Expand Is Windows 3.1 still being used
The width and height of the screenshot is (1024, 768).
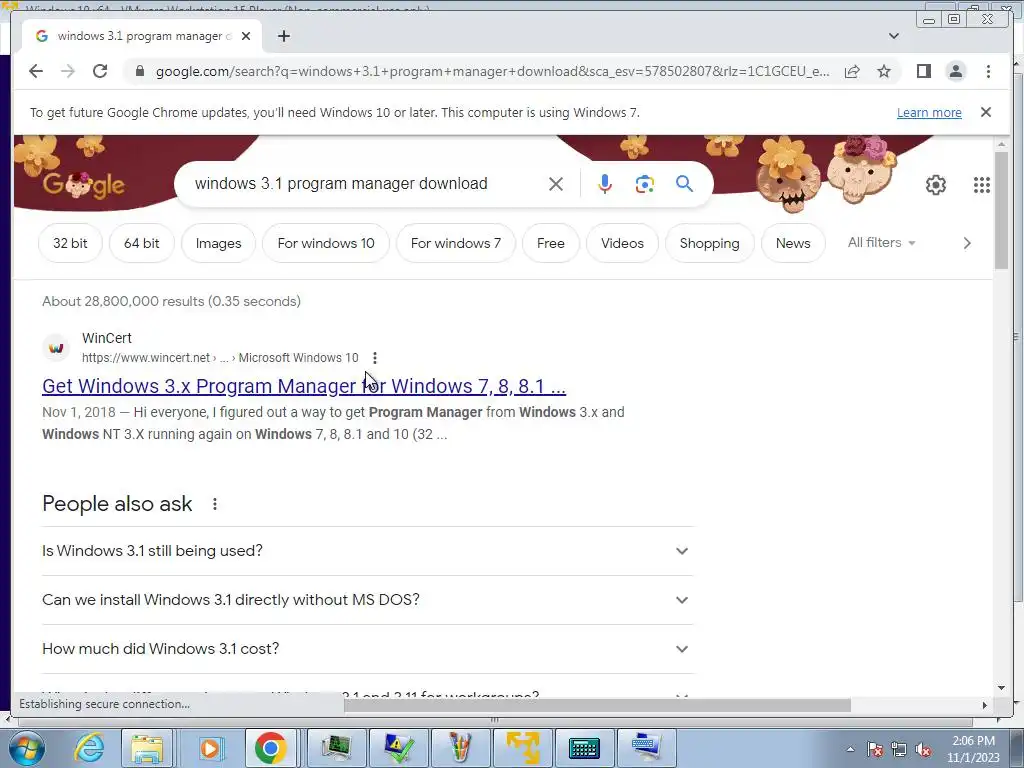367,551
